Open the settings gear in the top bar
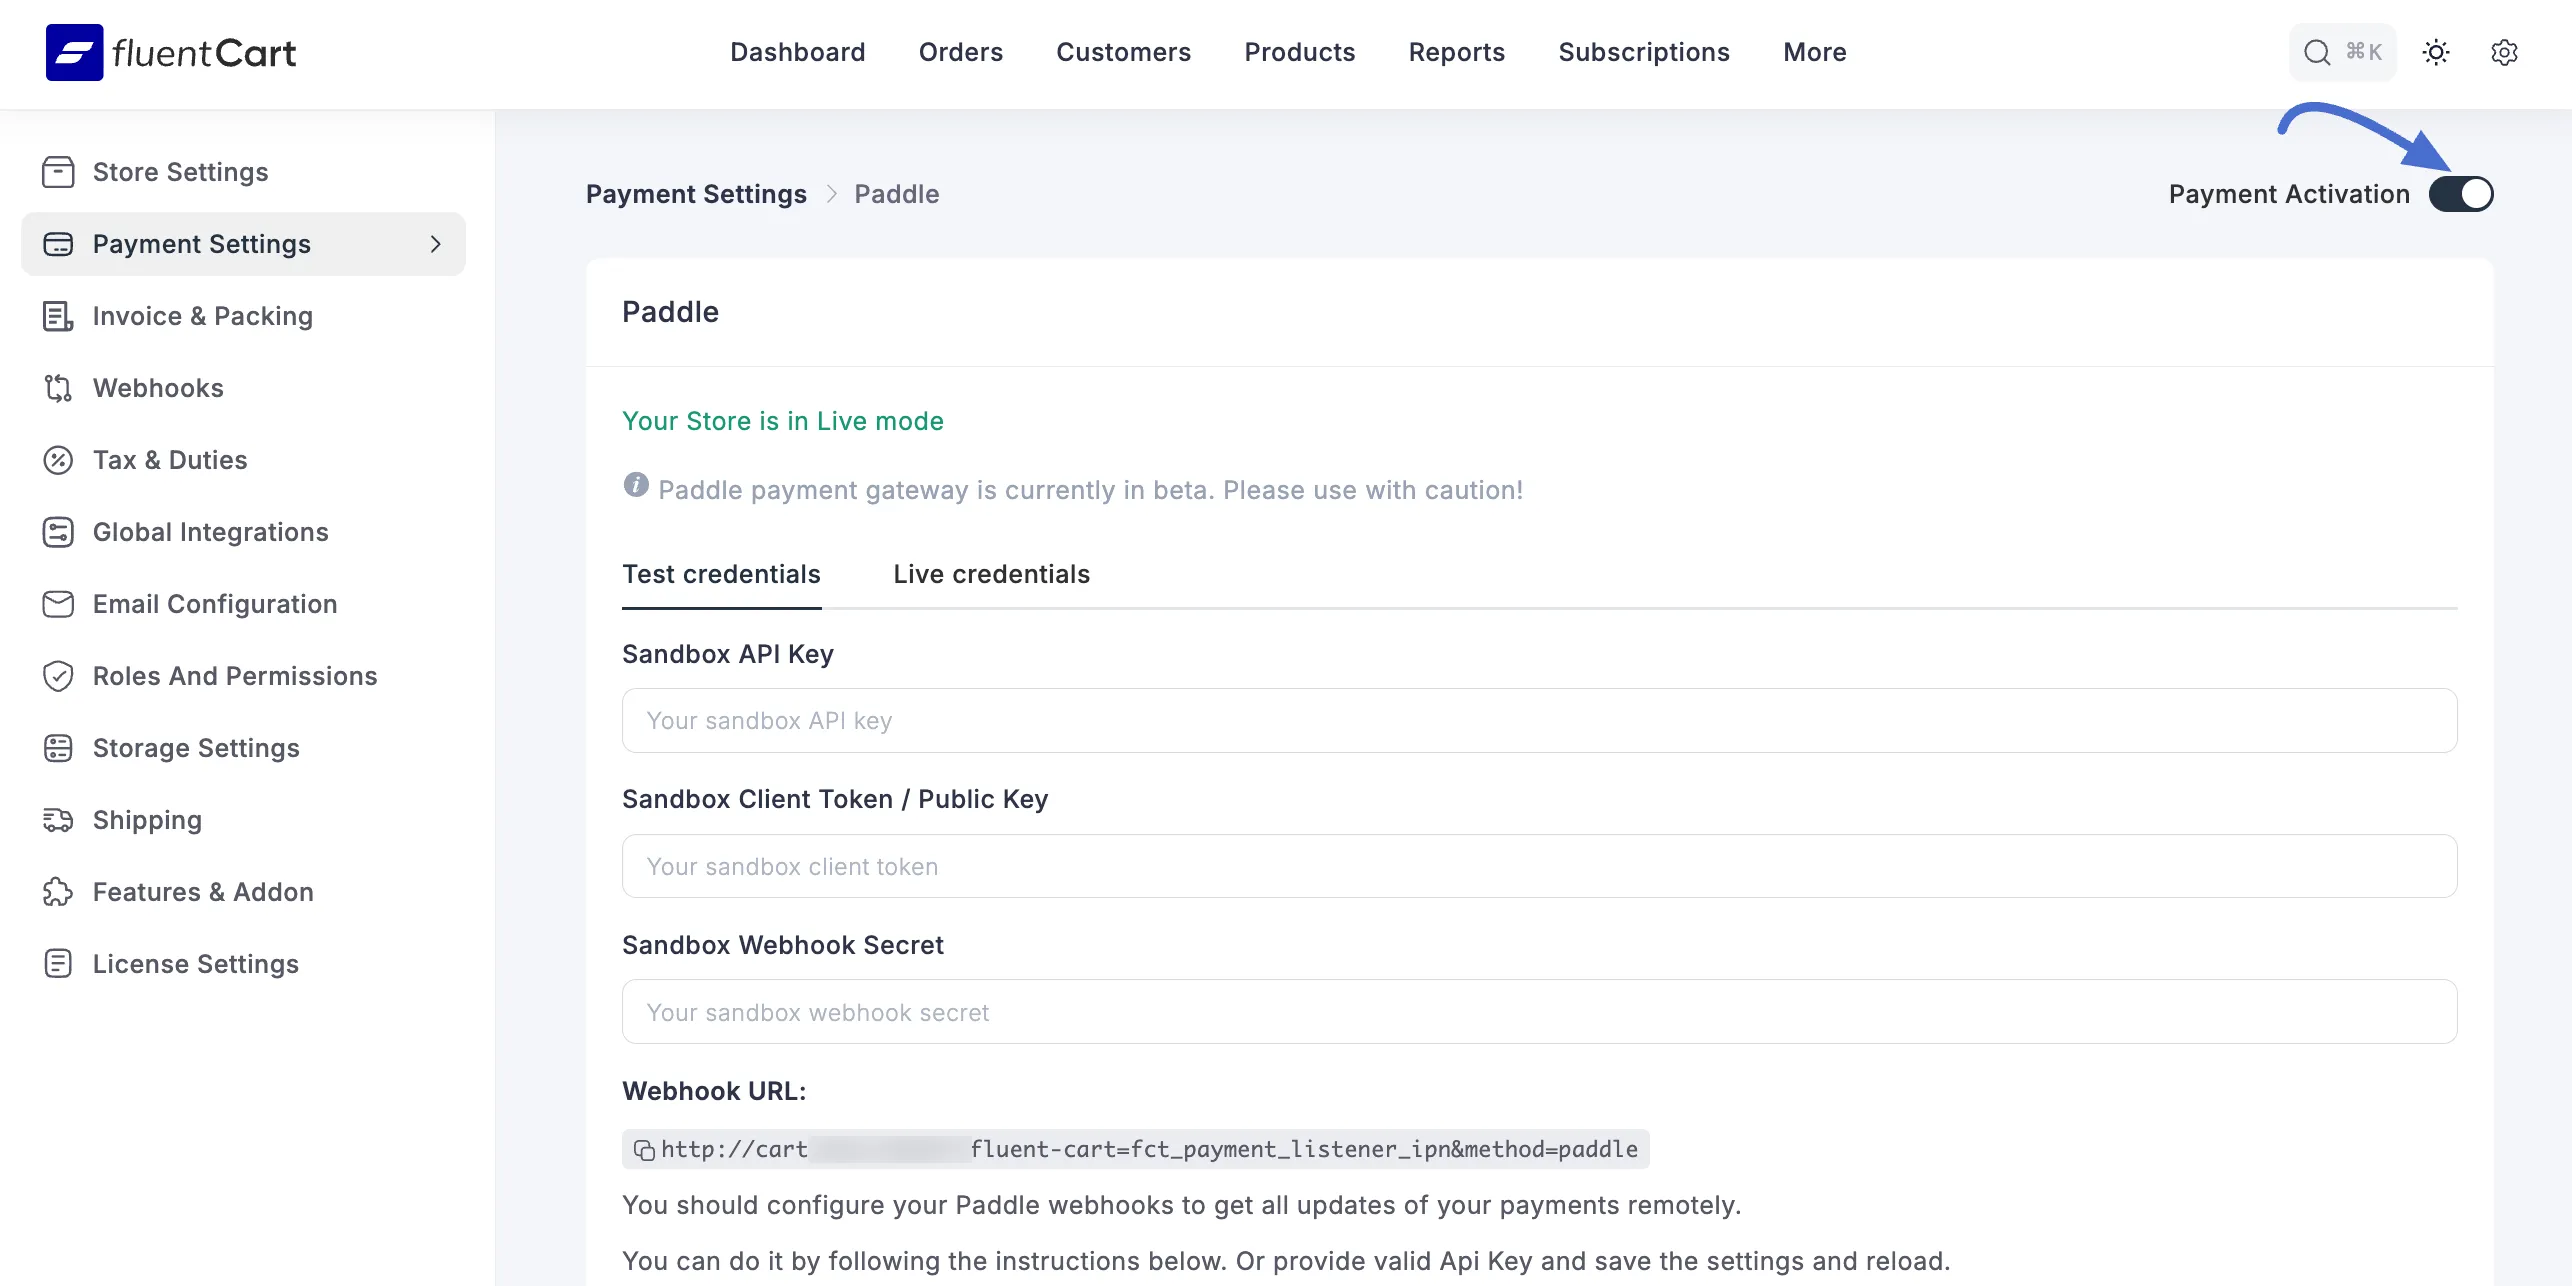Image resolution: width=2572 pixels, height=1286 pixels. (x=2504, y=52)
